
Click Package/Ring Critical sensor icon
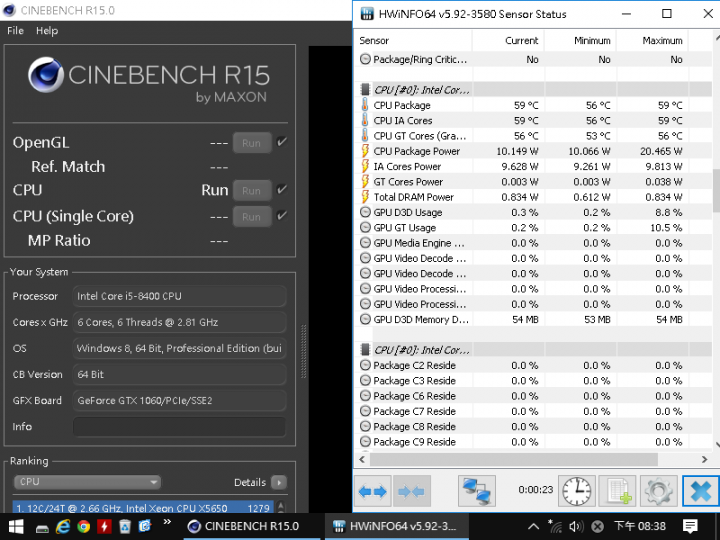(365, 59)
